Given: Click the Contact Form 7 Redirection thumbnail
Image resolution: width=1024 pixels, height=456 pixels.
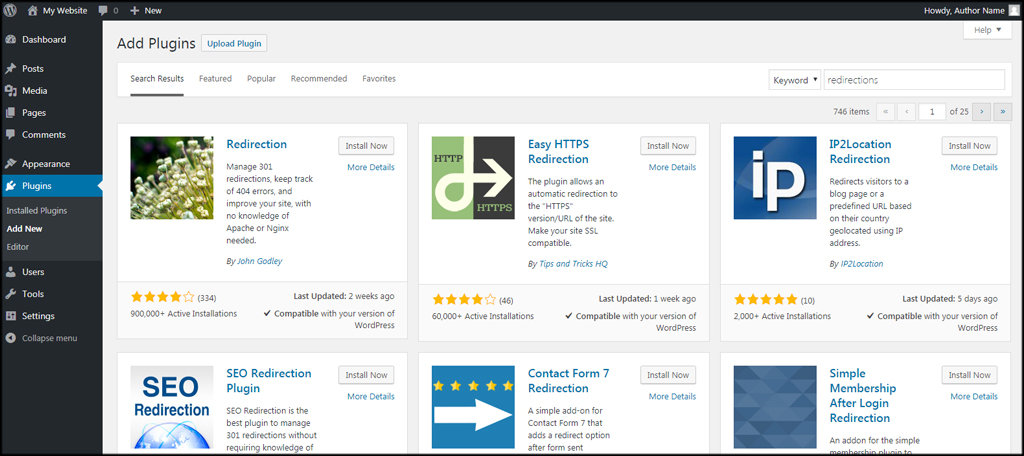Looking at the screenshot, I should (x=473, y=407).
